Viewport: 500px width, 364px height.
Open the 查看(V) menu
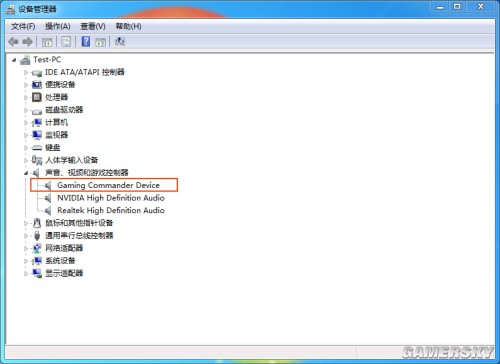[93, 26]
